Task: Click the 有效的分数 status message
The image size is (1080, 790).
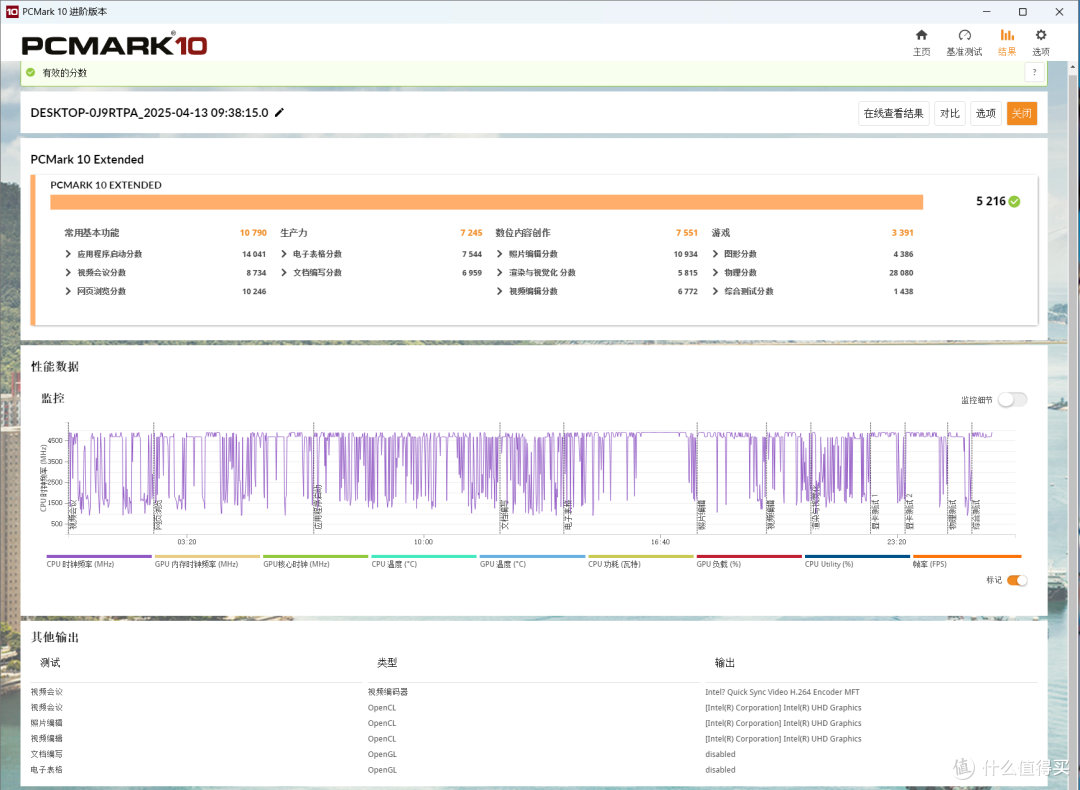Action: (65, 72)
